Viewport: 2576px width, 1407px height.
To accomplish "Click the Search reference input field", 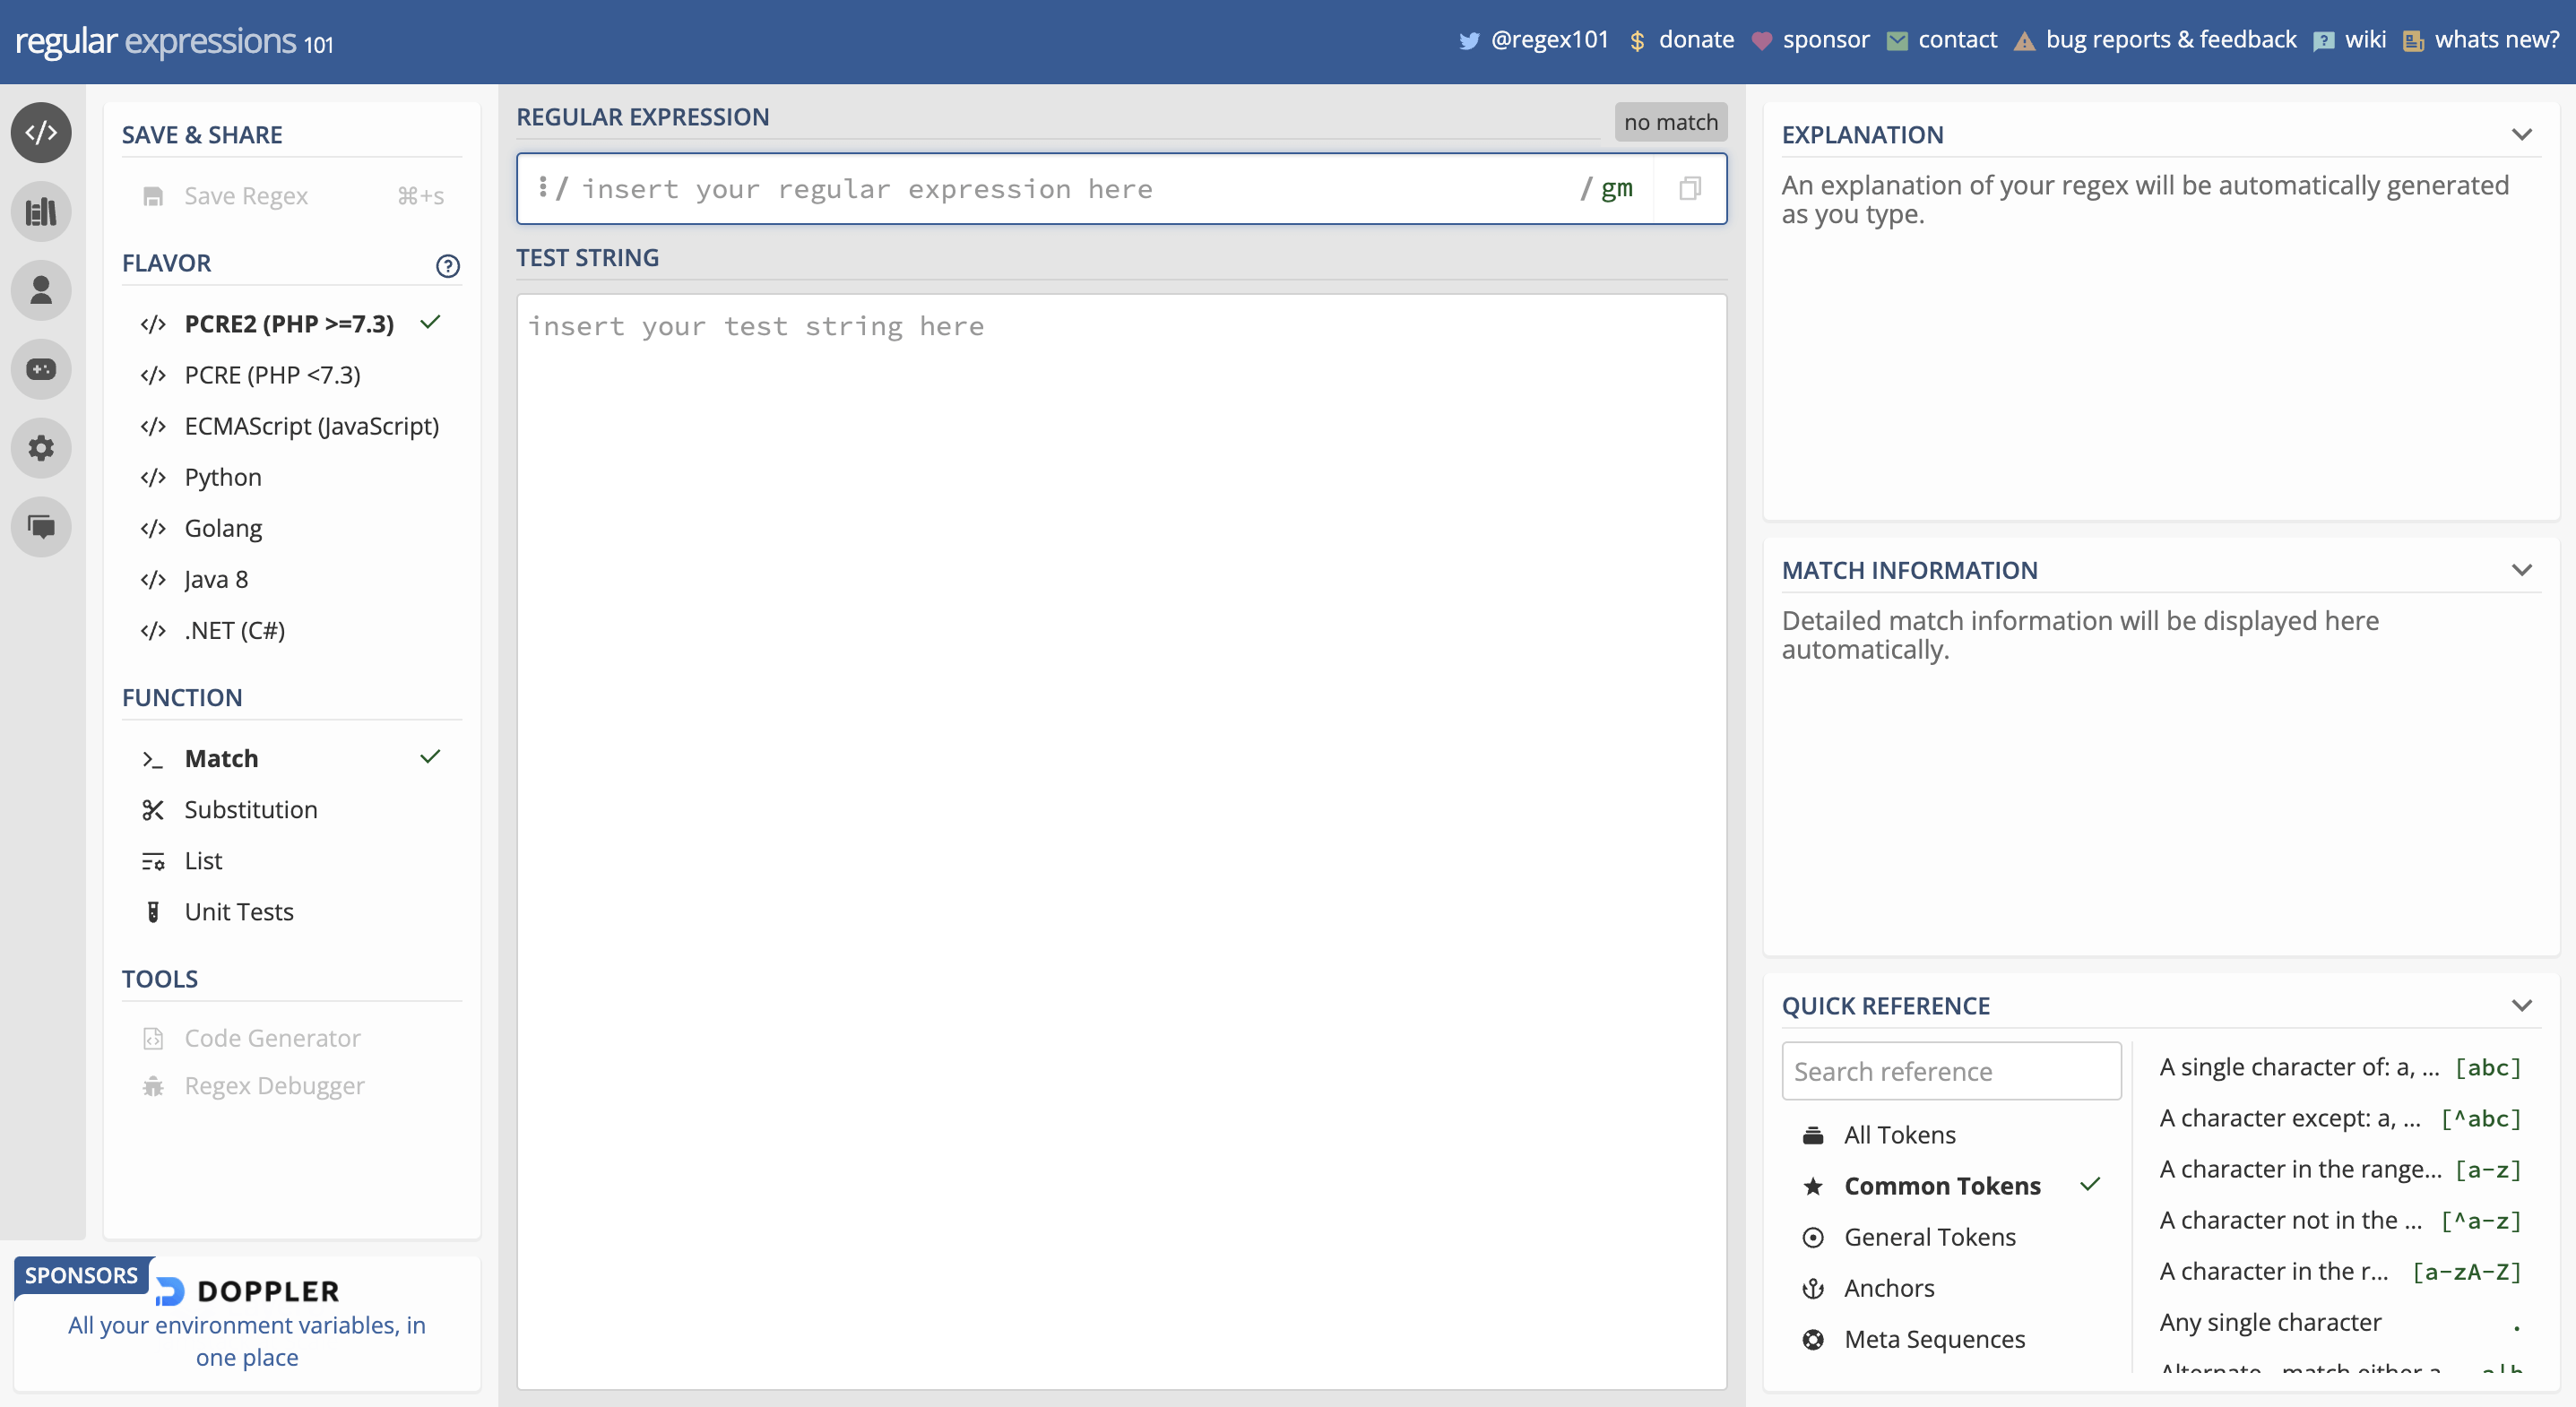I will (1950, 1071).
